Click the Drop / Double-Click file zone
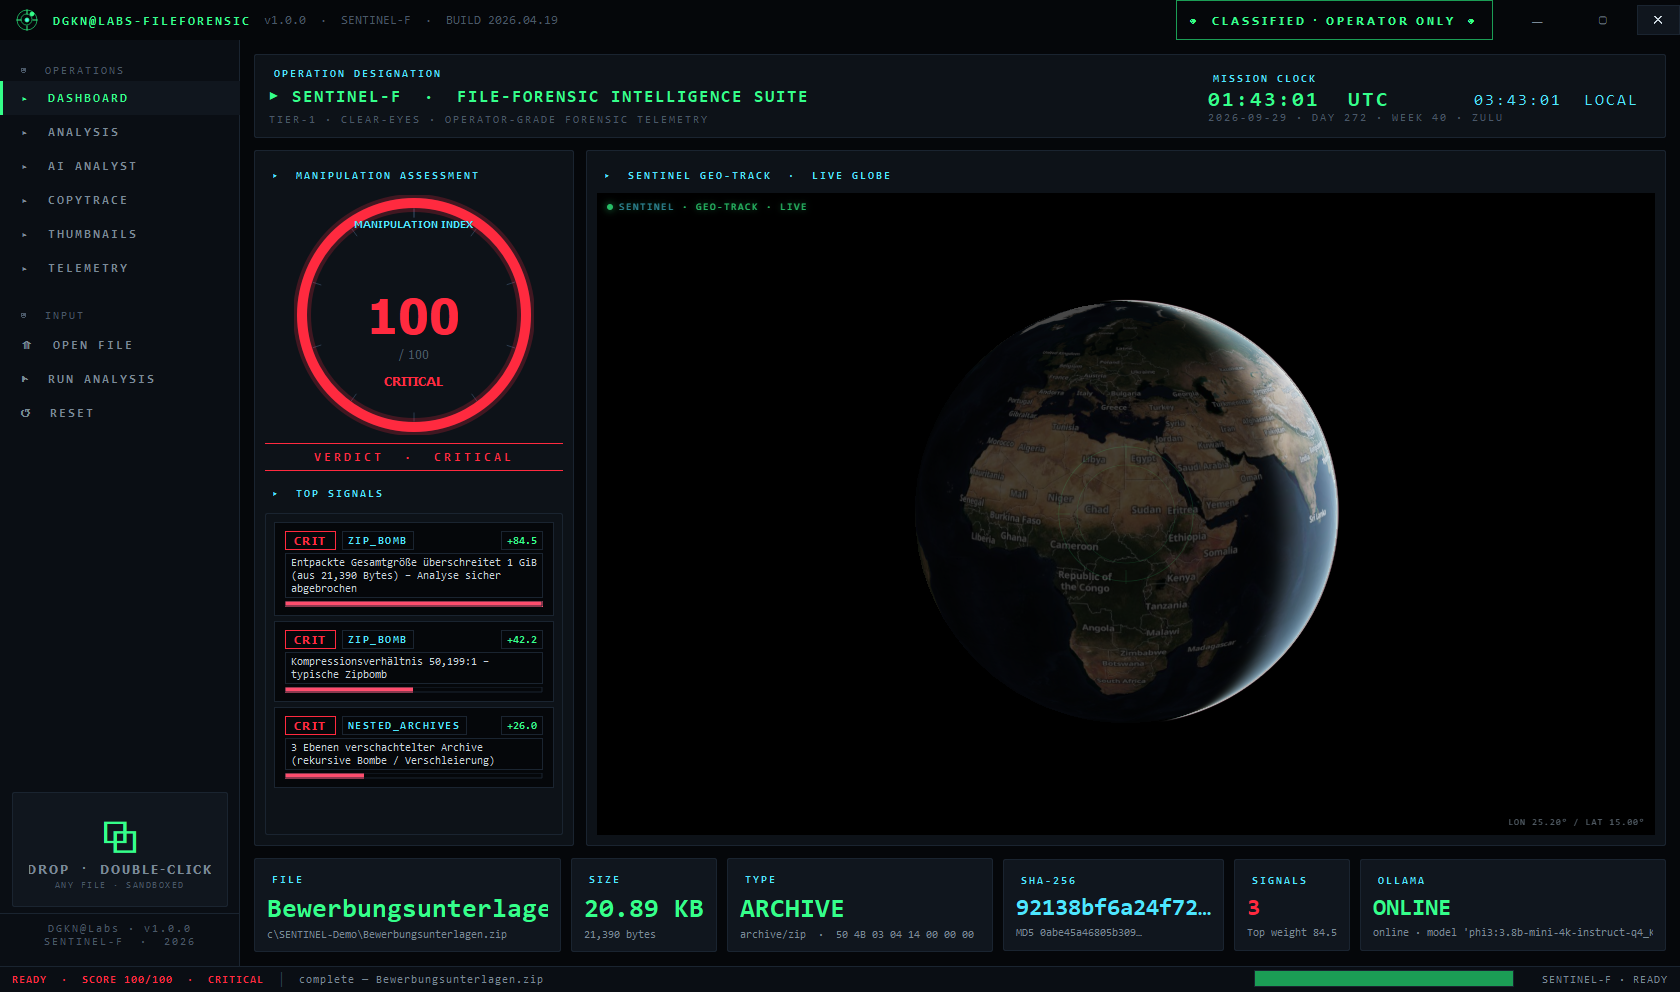The height and width of the screenshot is (992, 1680). pyautogui.click(x=120, y=849)
